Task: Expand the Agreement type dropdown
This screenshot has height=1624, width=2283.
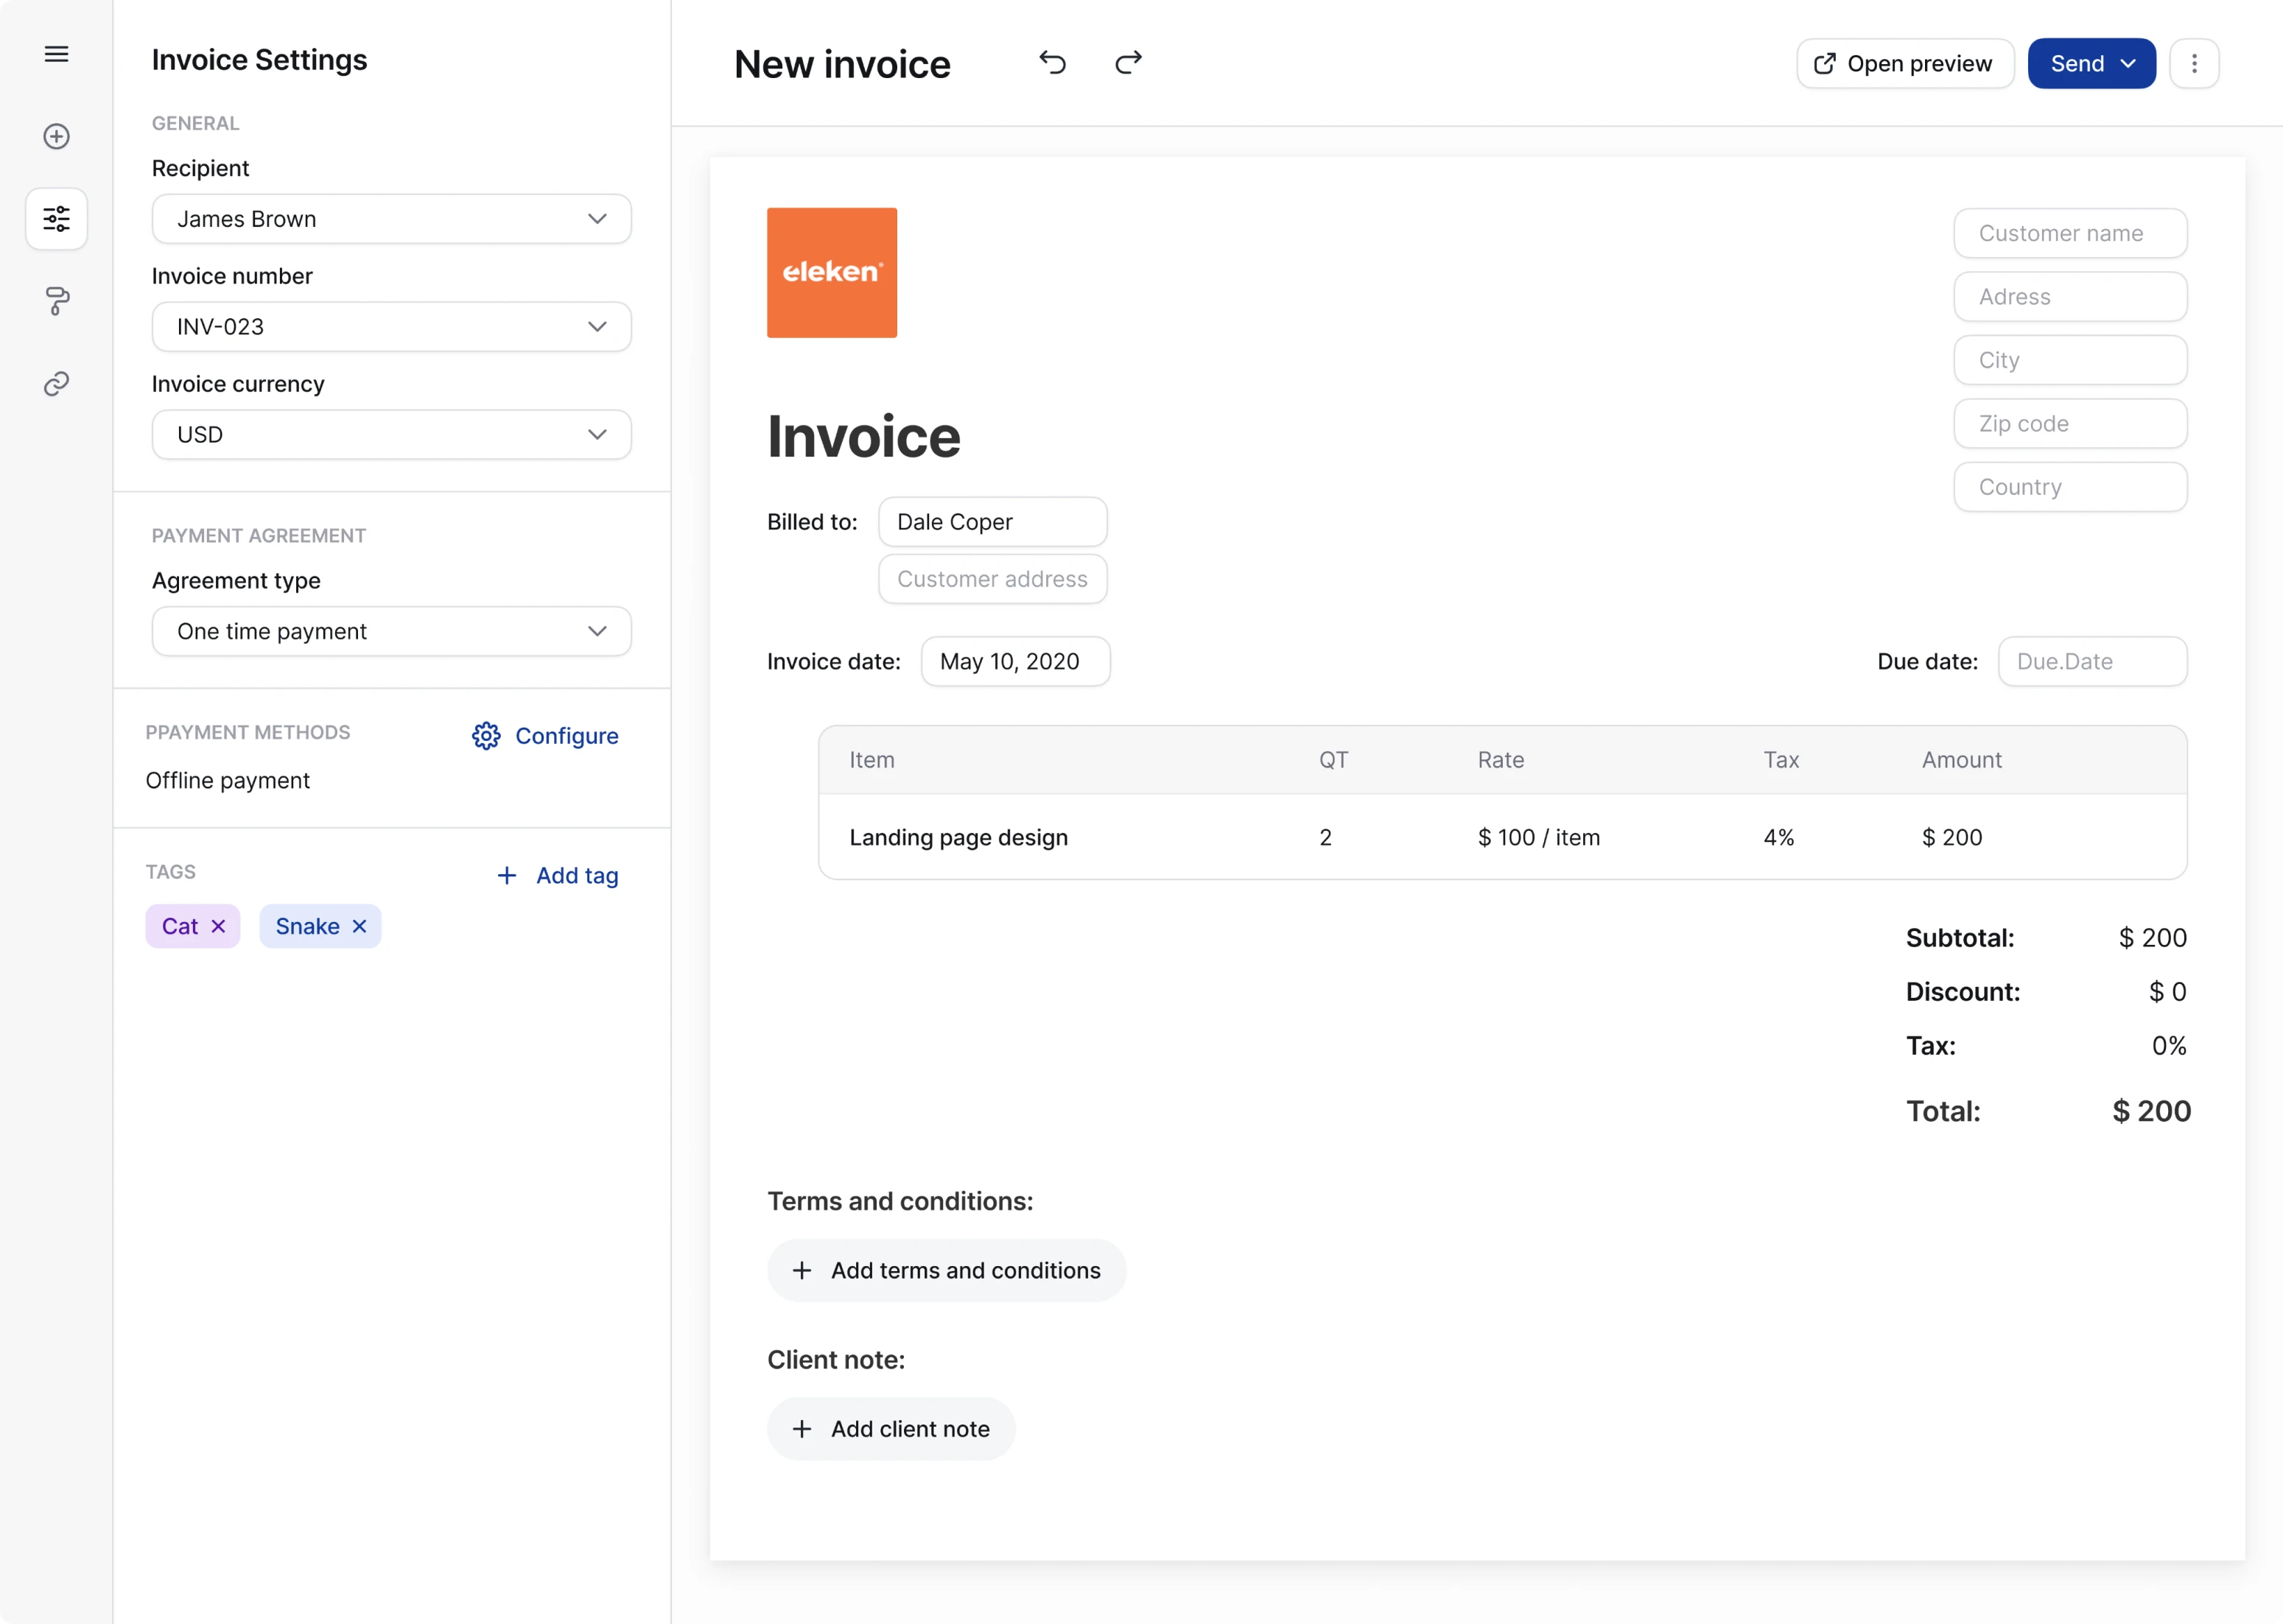Action: (391, 631)
